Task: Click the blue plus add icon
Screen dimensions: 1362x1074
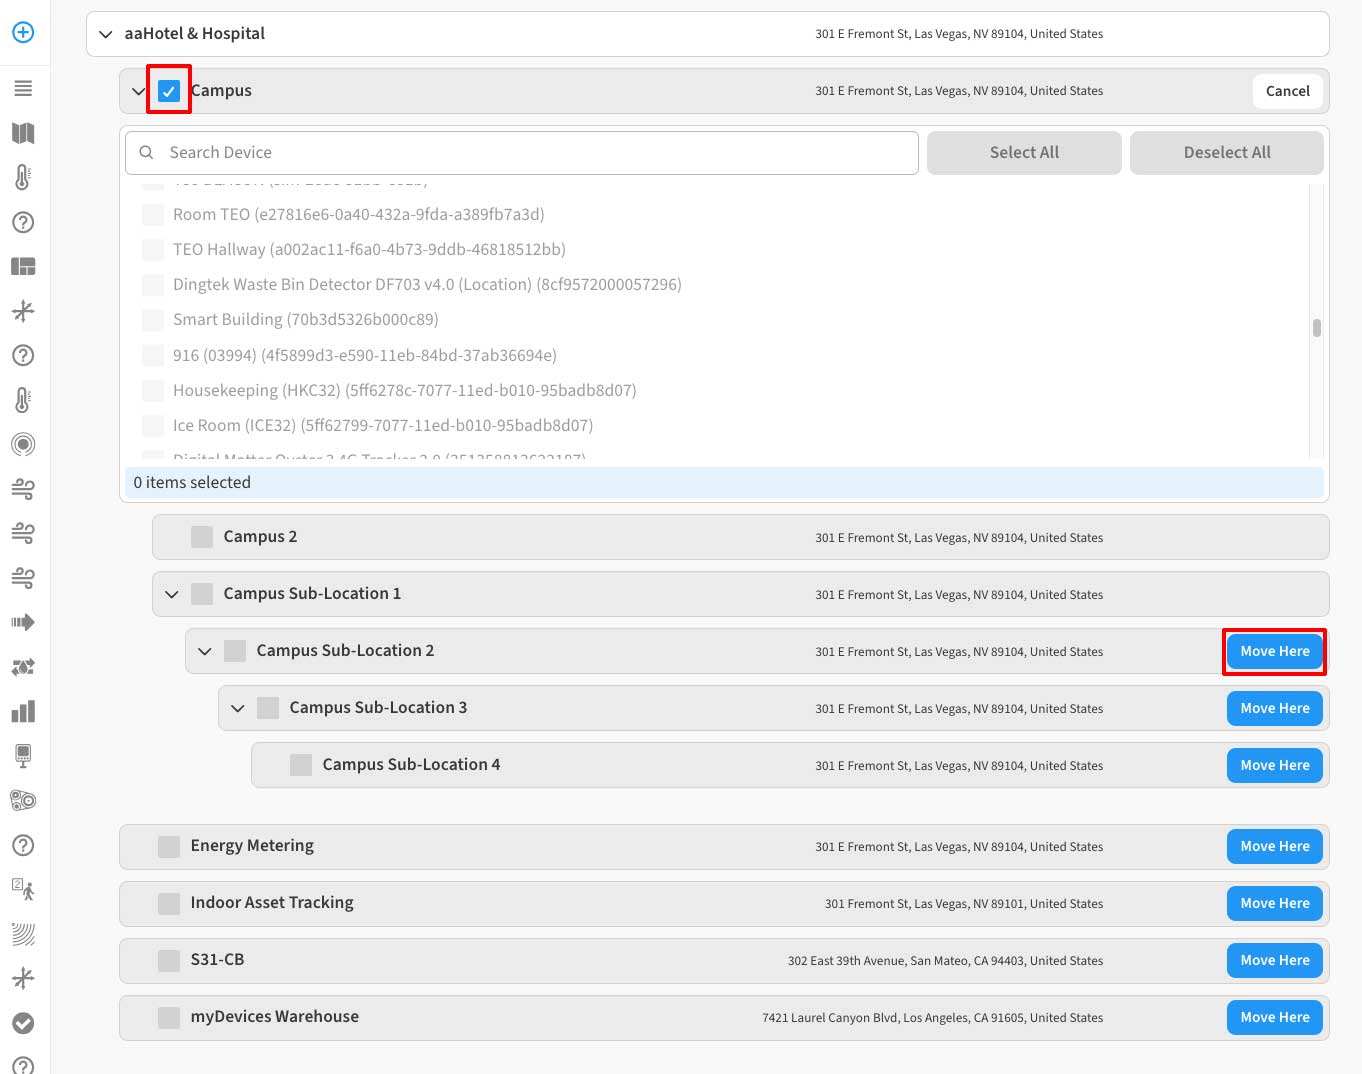Action: 23,32
